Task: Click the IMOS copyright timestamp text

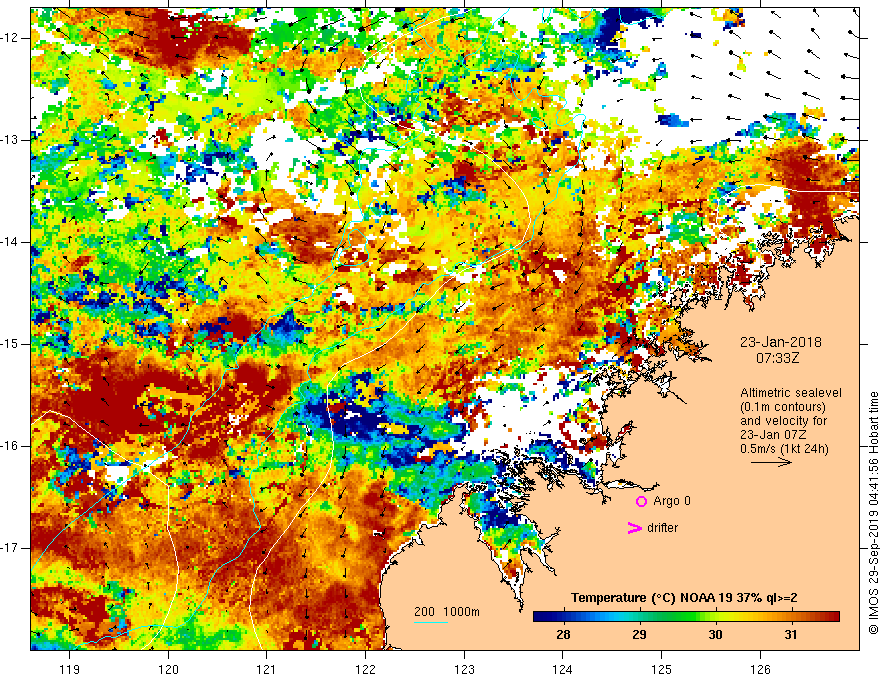Action: click(873, 513)
